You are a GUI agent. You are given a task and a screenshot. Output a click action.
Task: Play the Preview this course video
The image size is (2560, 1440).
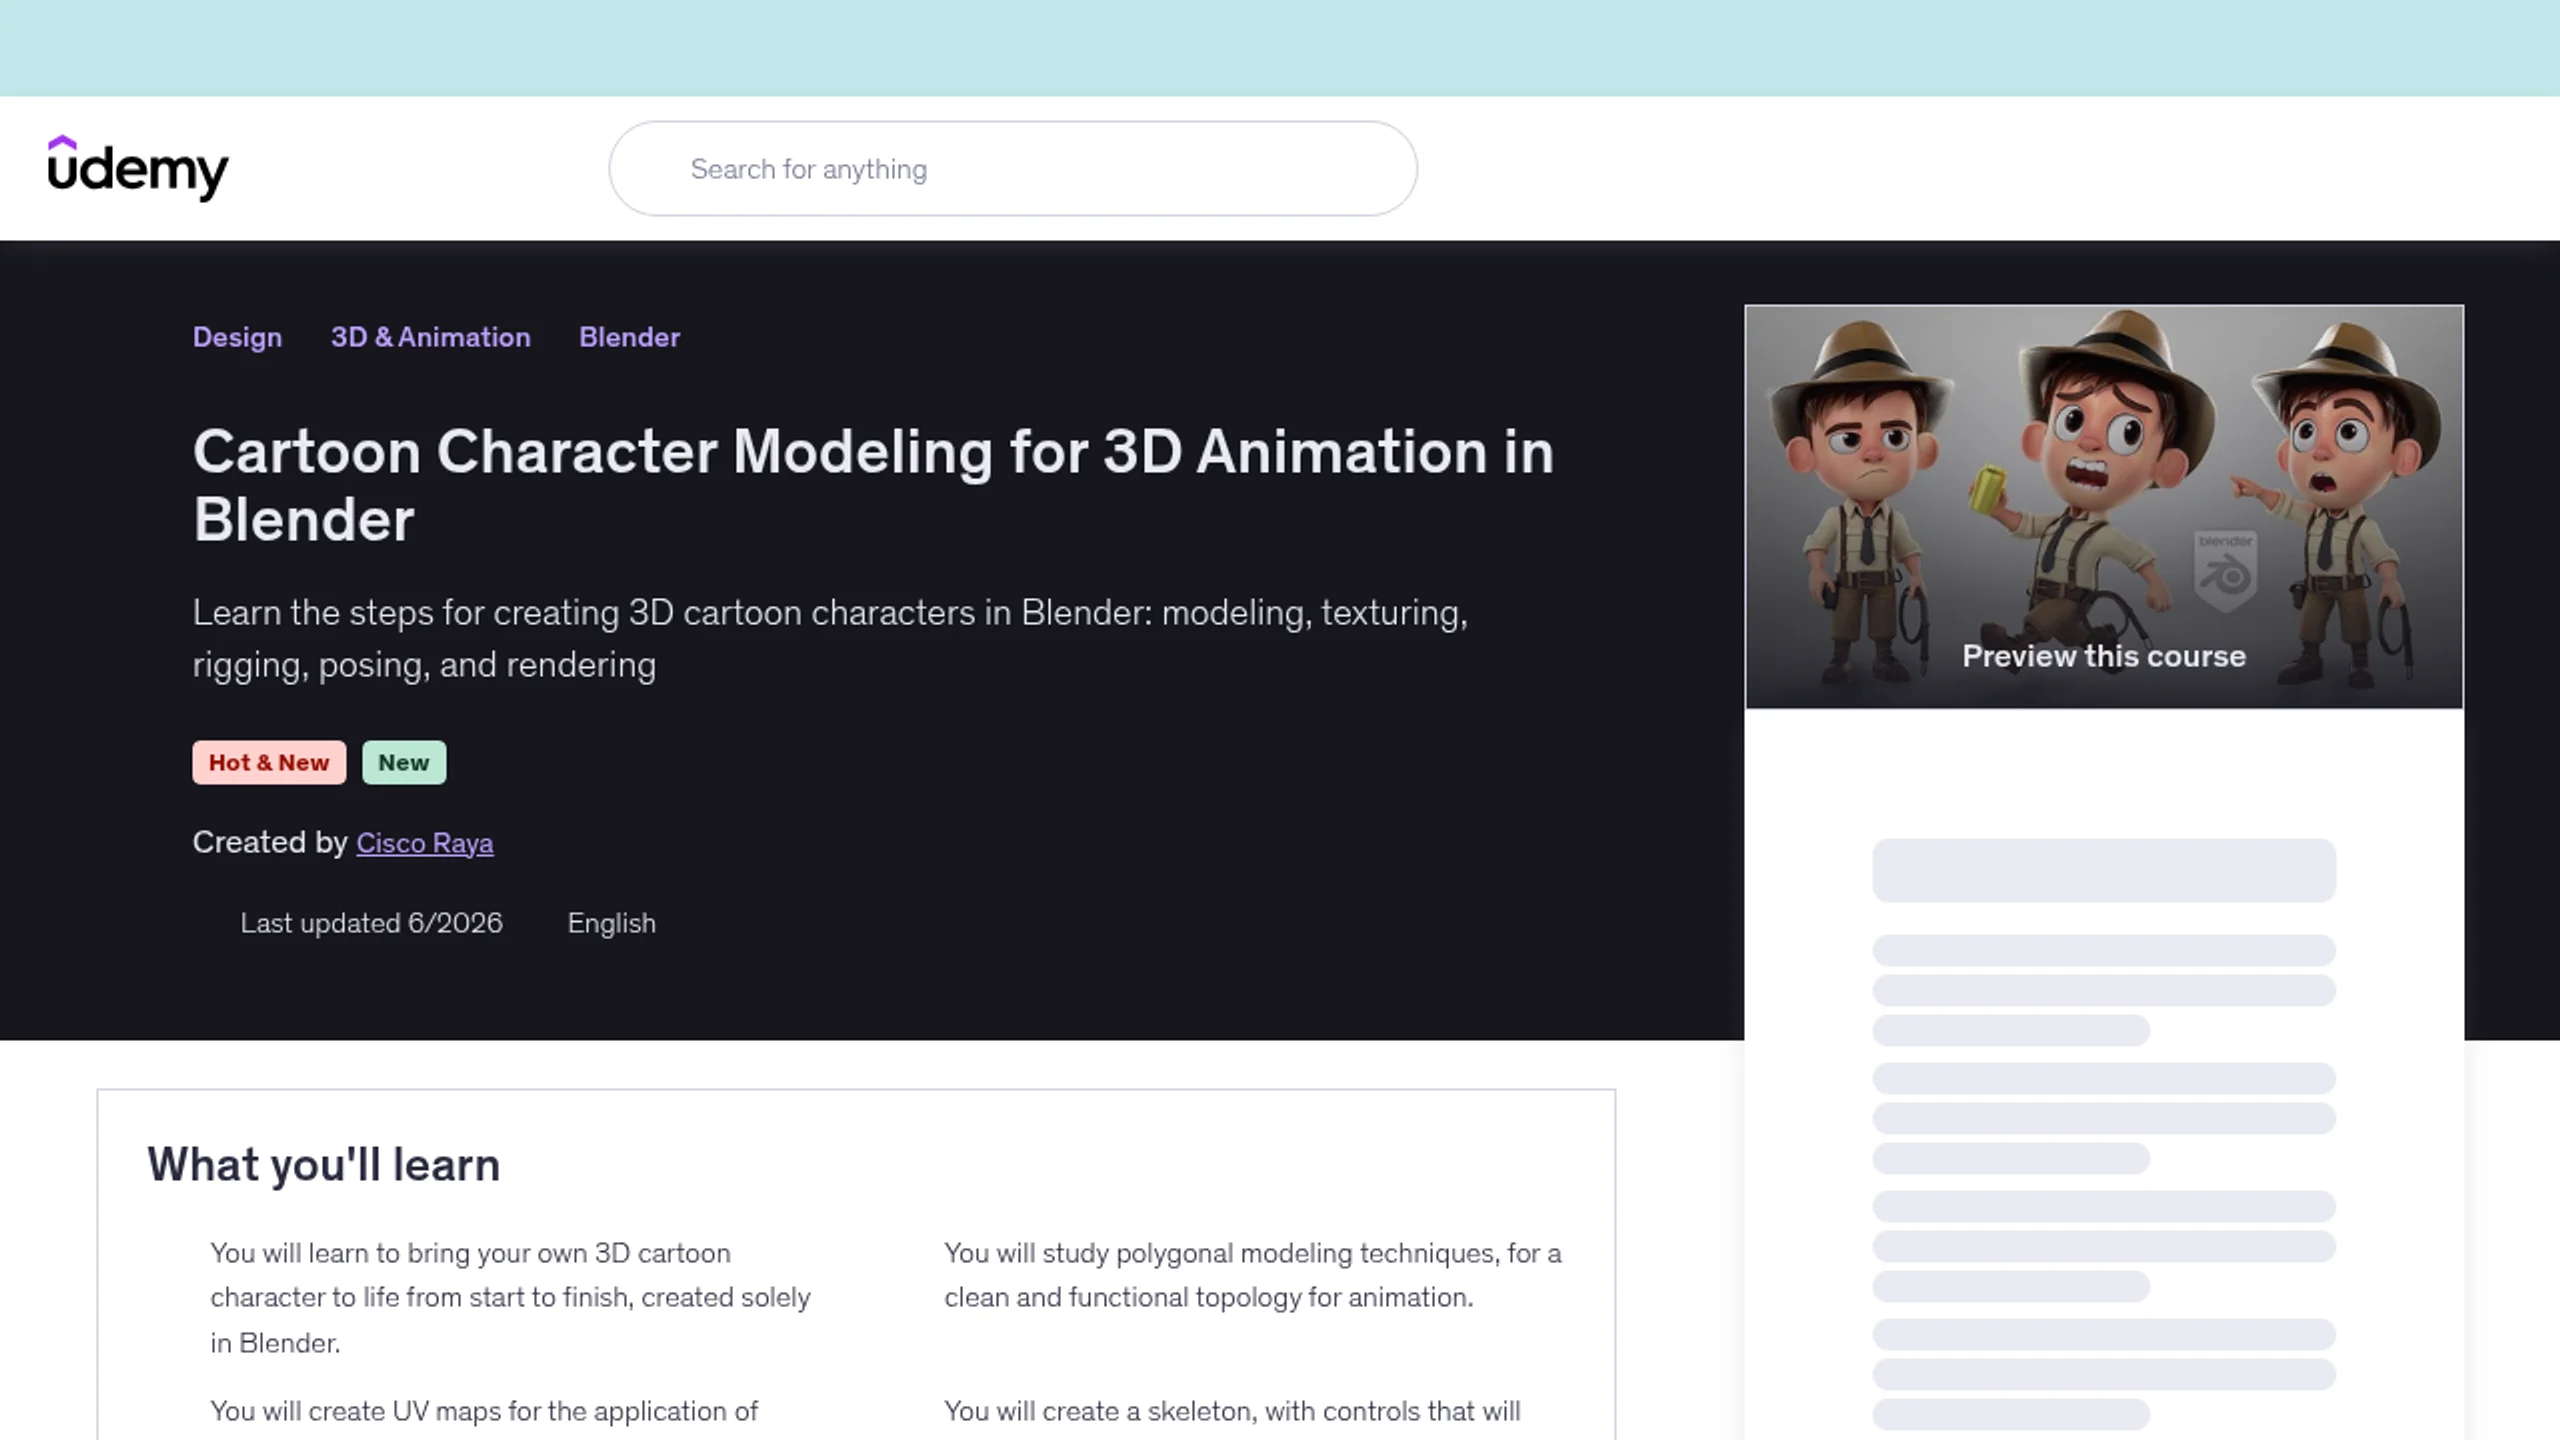(2104, 507)
